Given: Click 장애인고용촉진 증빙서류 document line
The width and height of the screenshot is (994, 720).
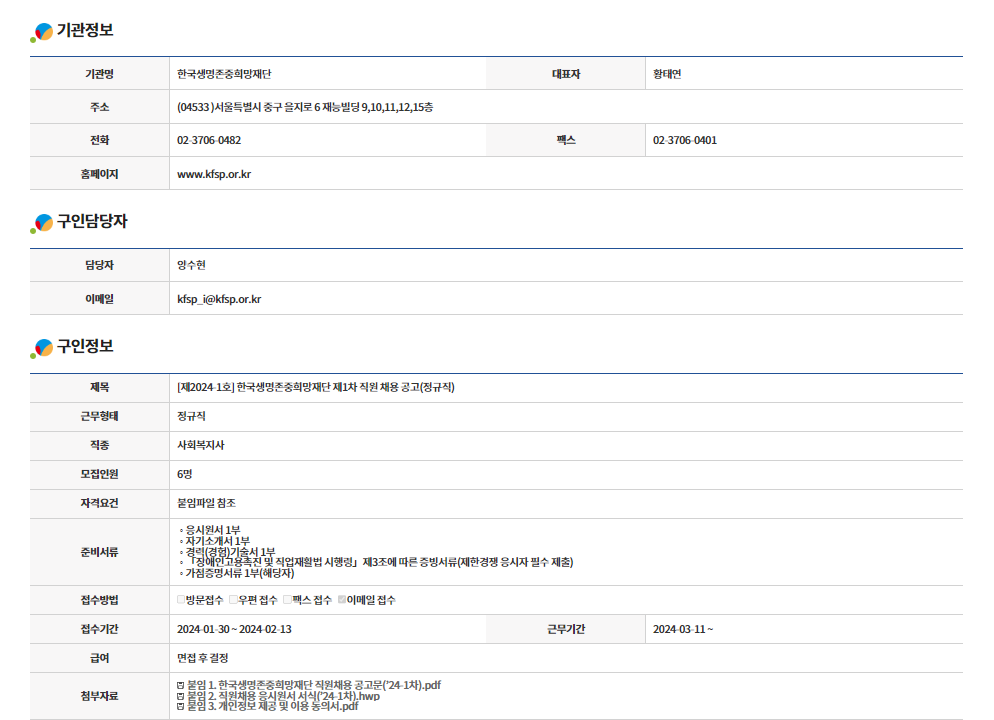Looking at the screenshot, I should 377,562.
